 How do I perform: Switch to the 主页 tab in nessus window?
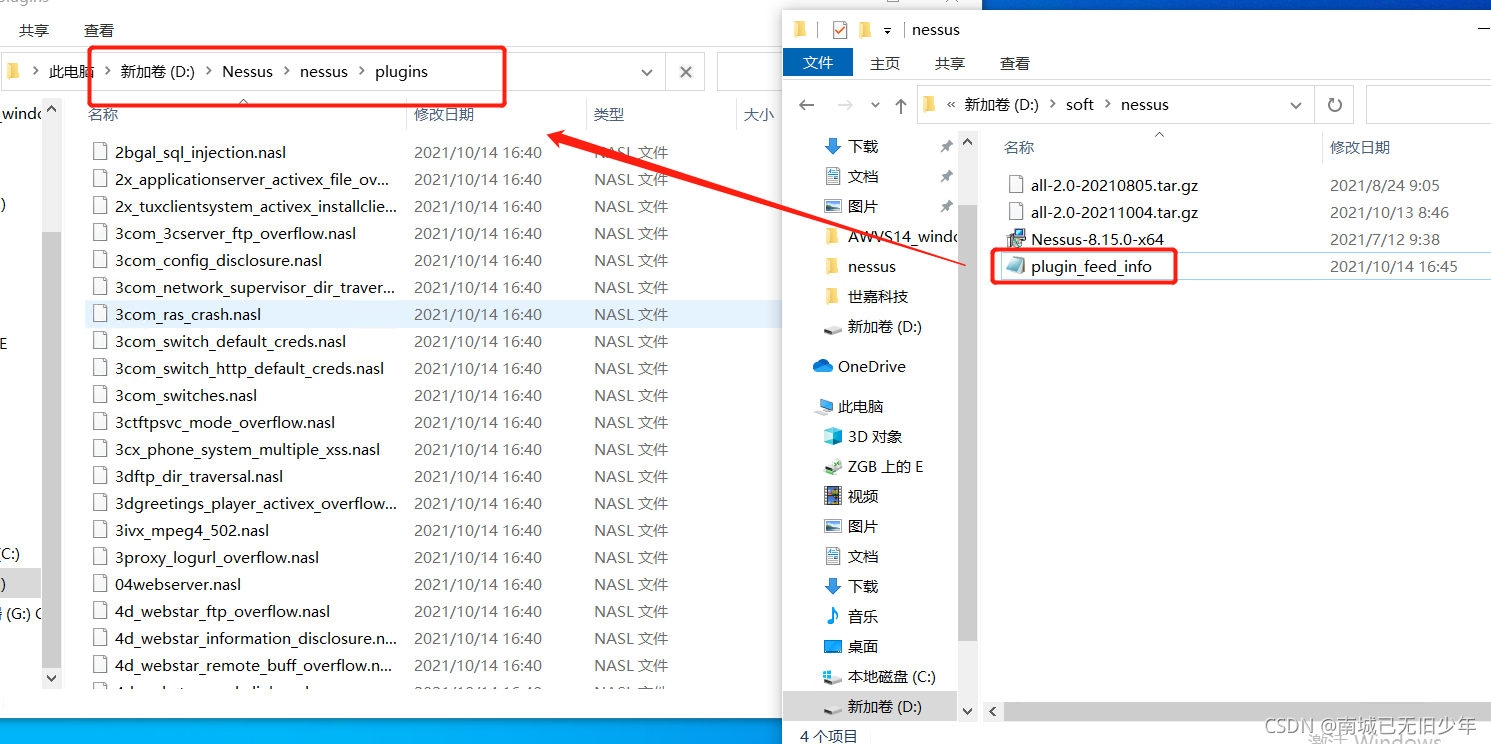(x=884, y=63)
